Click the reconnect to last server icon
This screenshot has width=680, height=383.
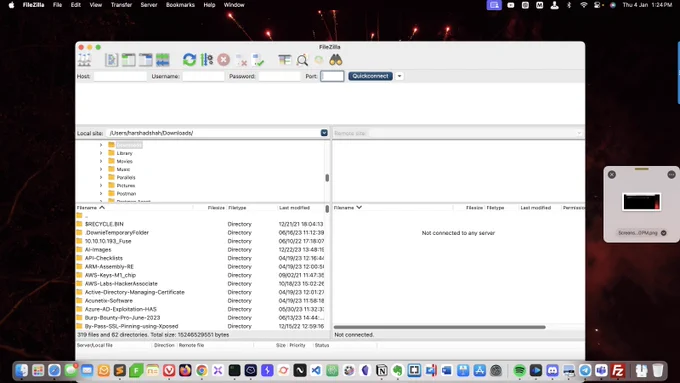click(258, 60)
